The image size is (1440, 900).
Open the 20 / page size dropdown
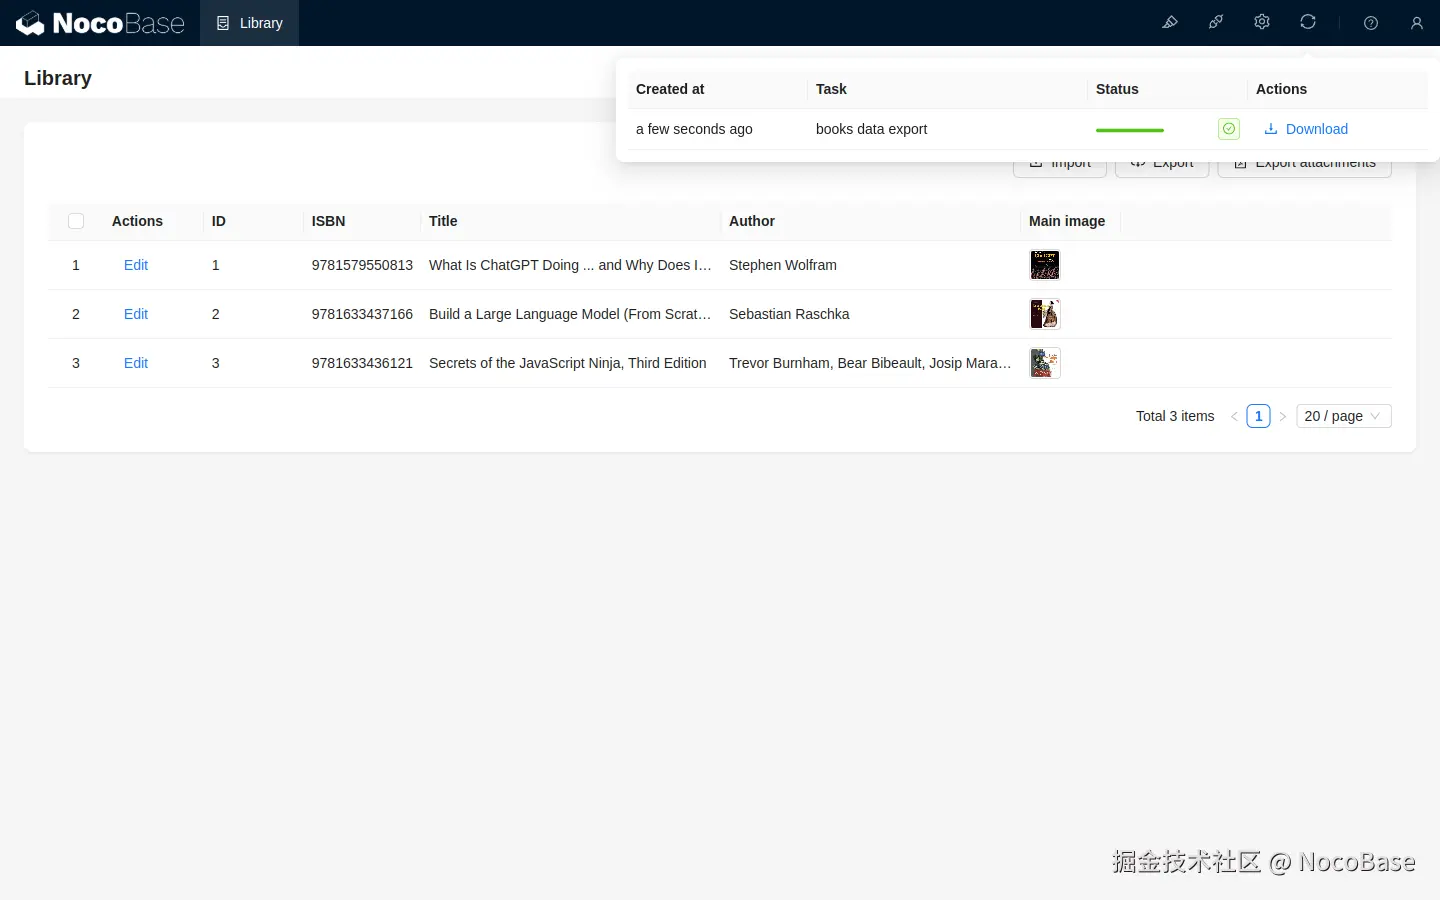[1344, 416]
